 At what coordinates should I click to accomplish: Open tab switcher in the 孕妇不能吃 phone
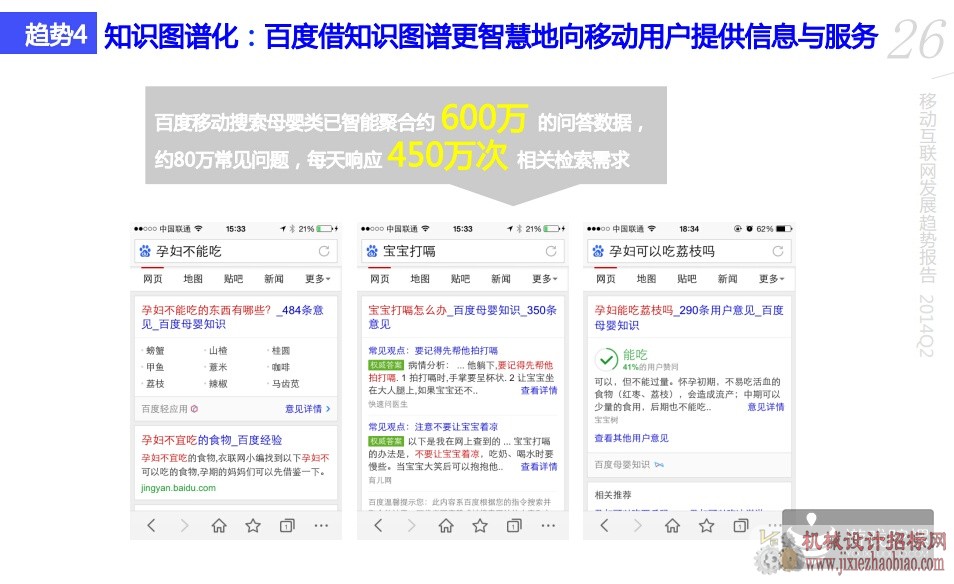(x=287, y=526)
